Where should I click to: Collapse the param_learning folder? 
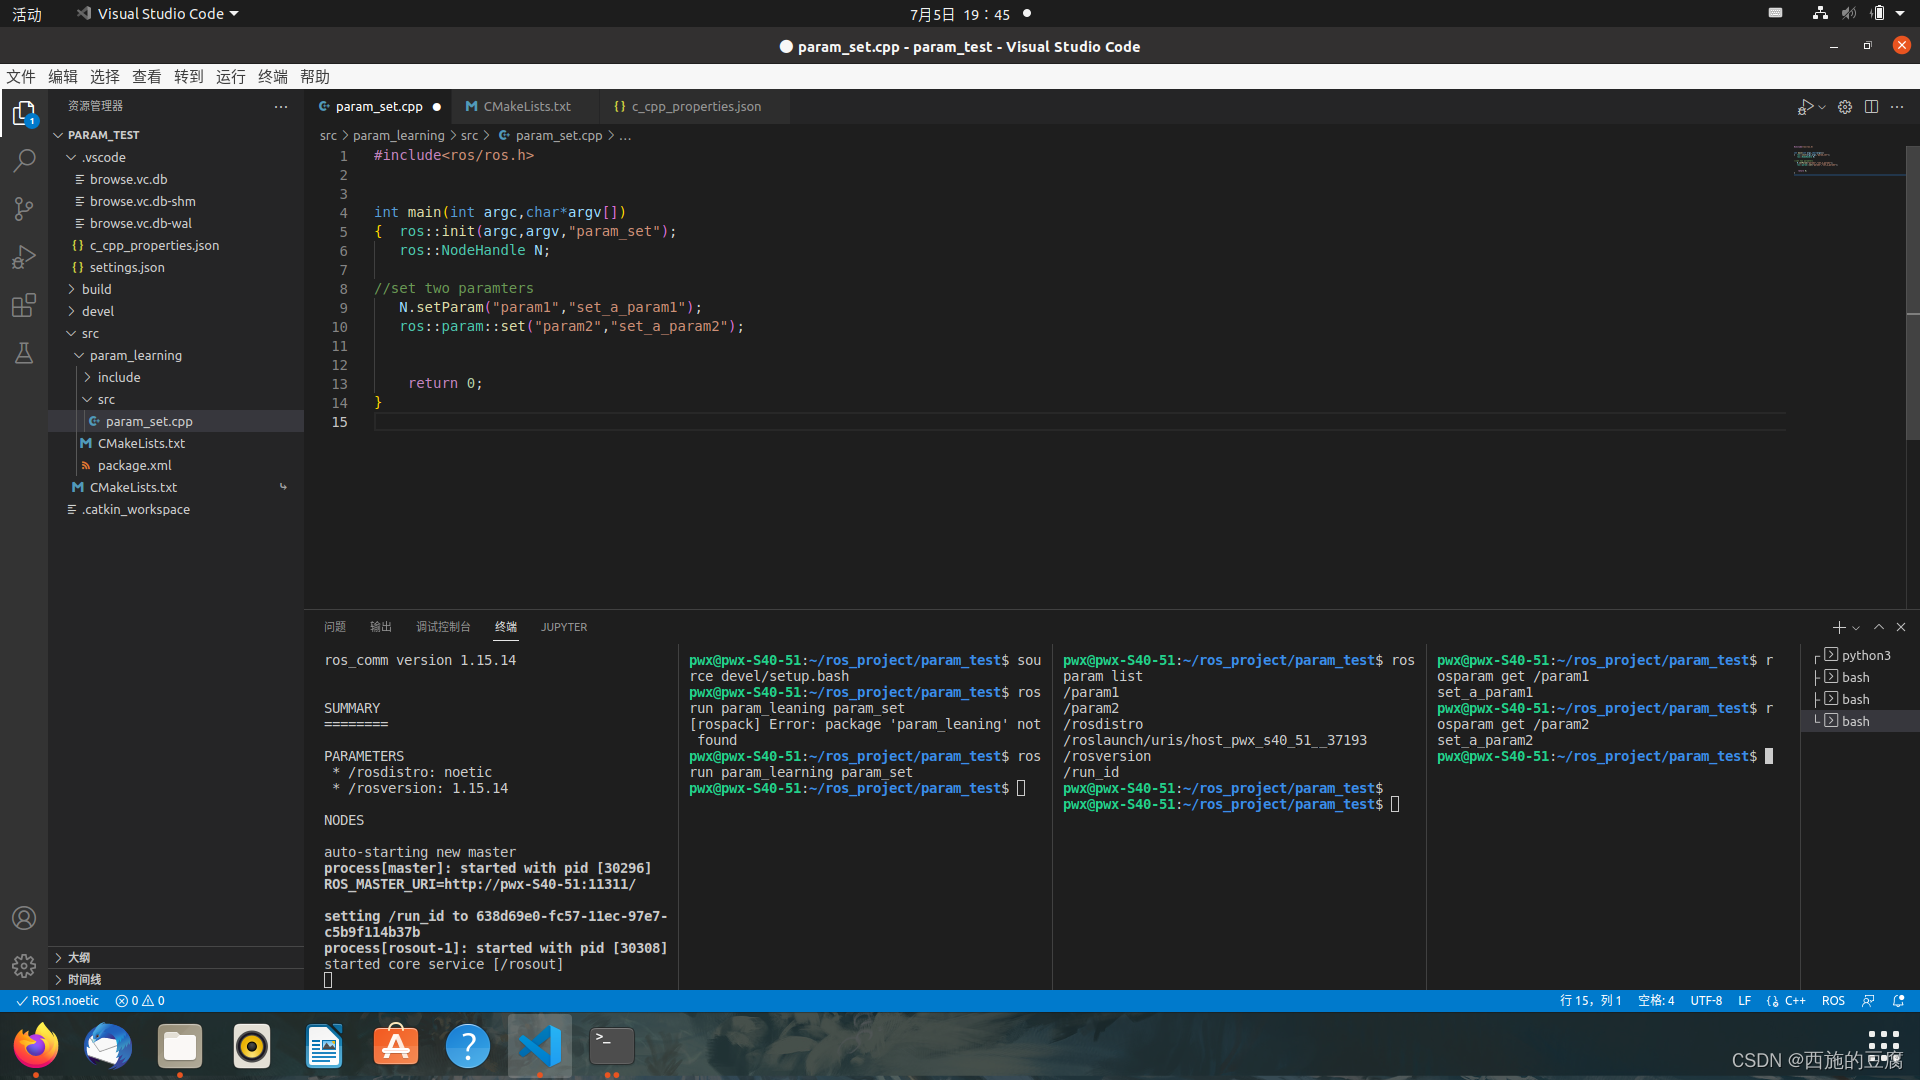(176, 355)
